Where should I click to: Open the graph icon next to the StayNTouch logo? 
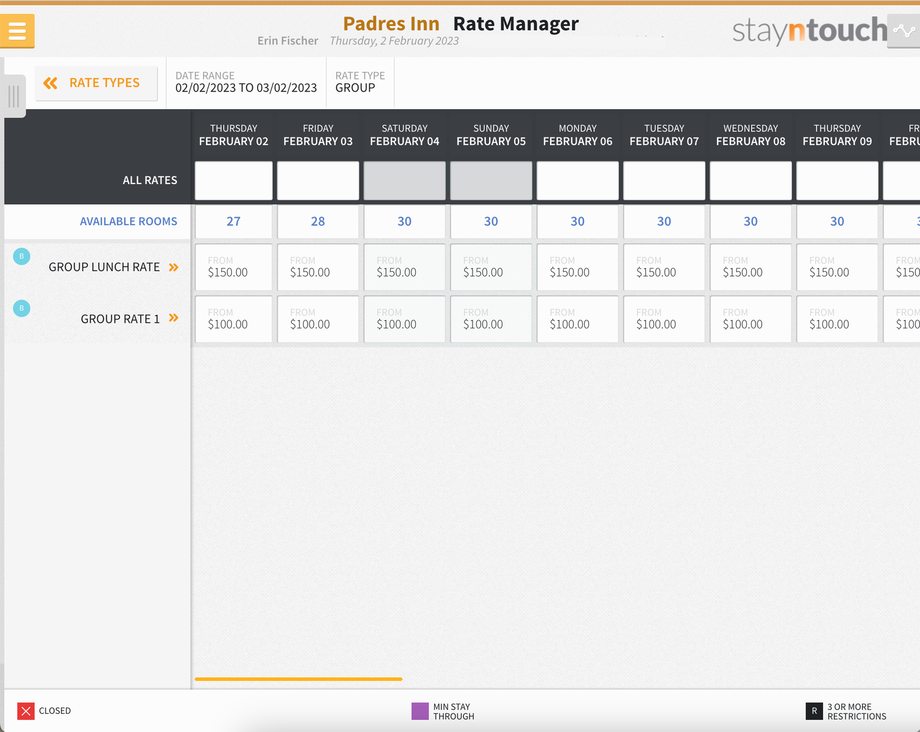pyautogui.click(x=904, y=31)
